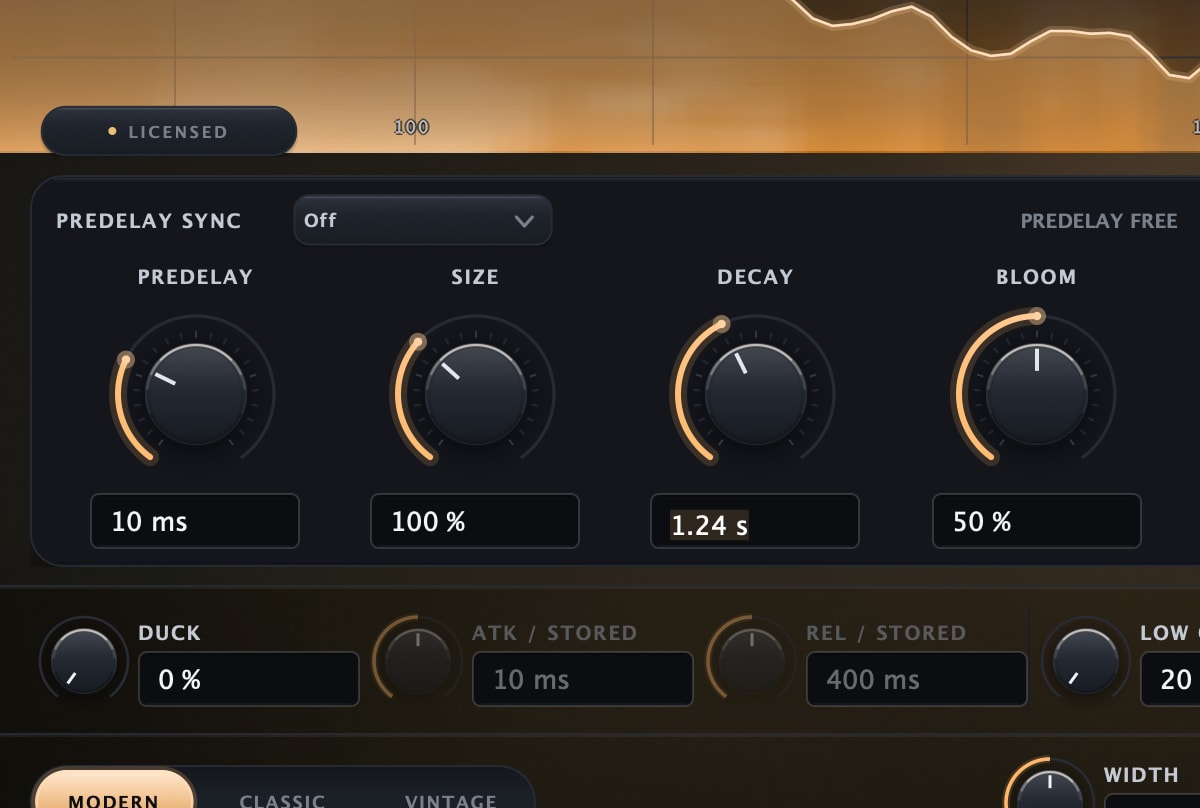Click the Duck label
This screenshot has height=808, width=1200.
point(170,633)
